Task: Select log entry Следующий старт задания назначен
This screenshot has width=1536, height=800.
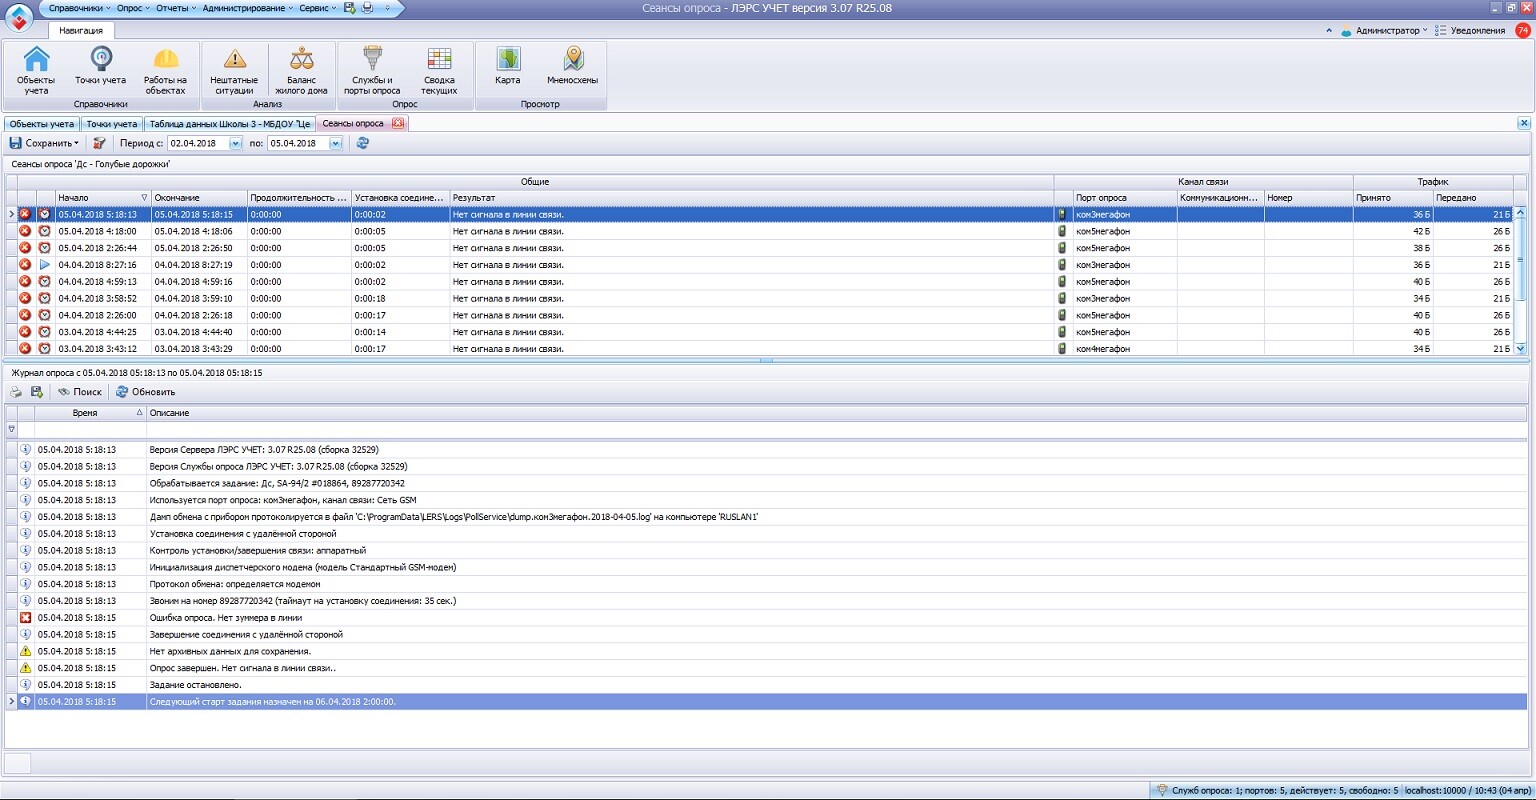Action: (766, 702)
